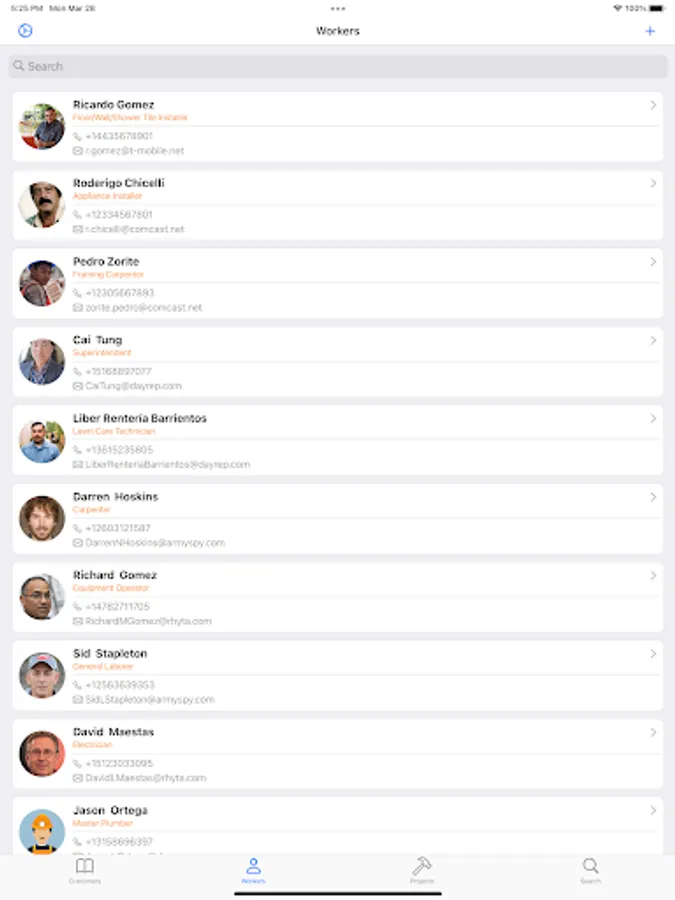
Task: Tap email icon for Roderigo Chicelli
Action: [77, 229]
